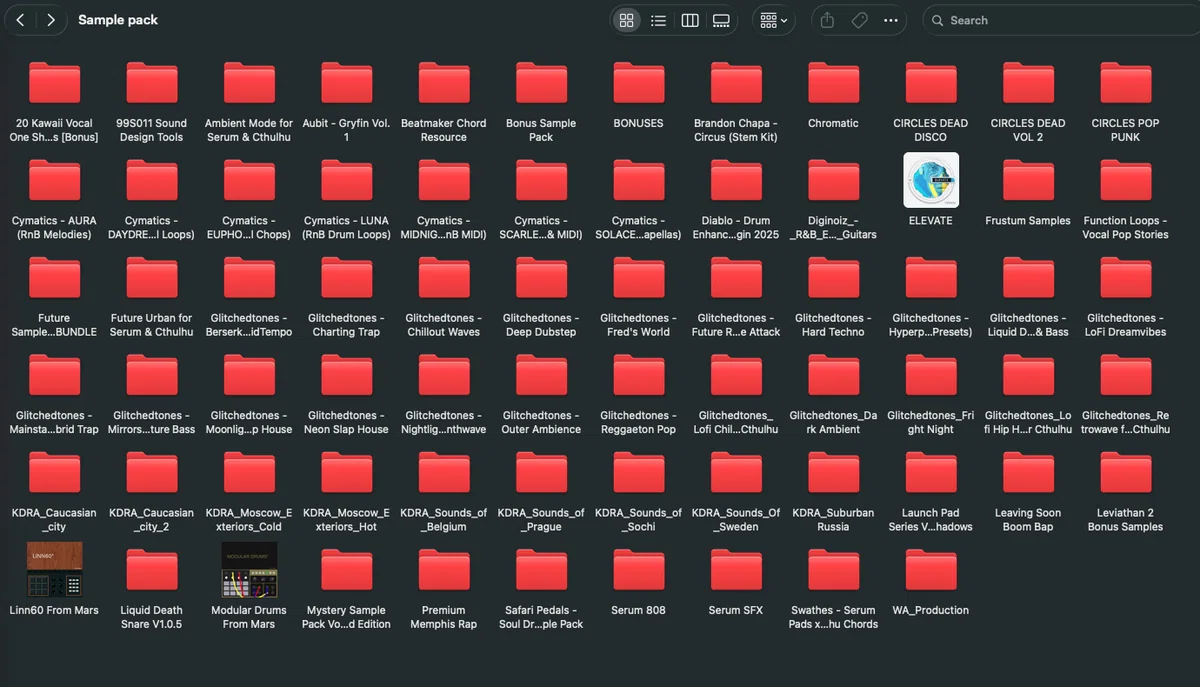Viewport: 1200px width, 687px height.
Task: Select the Serum SFX folder
Action: (x=736, y=571)
